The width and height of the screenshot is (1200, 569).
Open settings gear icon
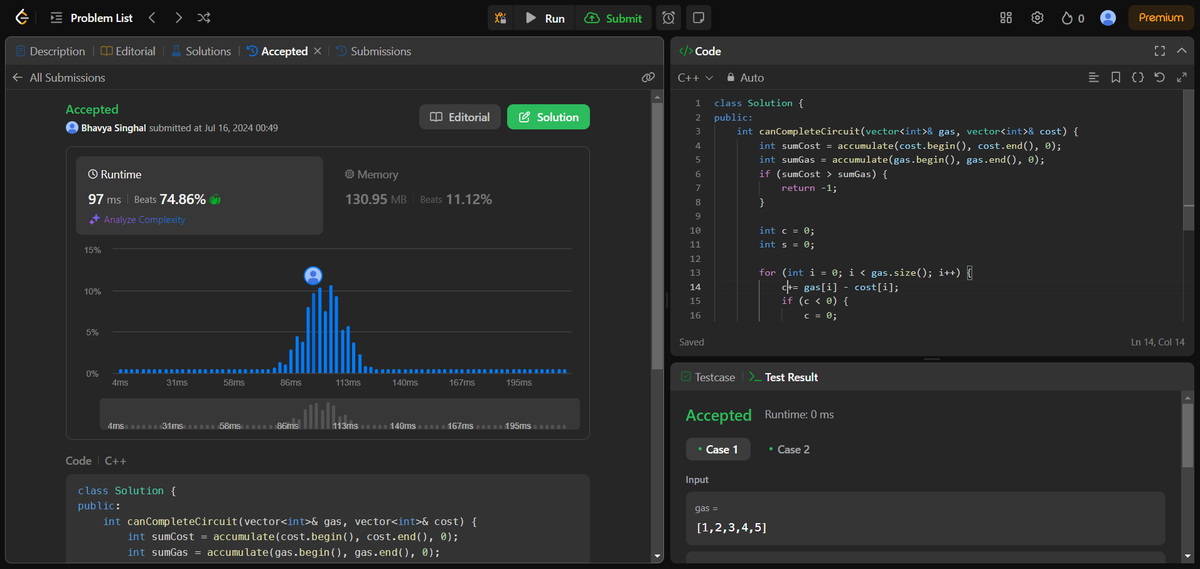click(1038, 18)
